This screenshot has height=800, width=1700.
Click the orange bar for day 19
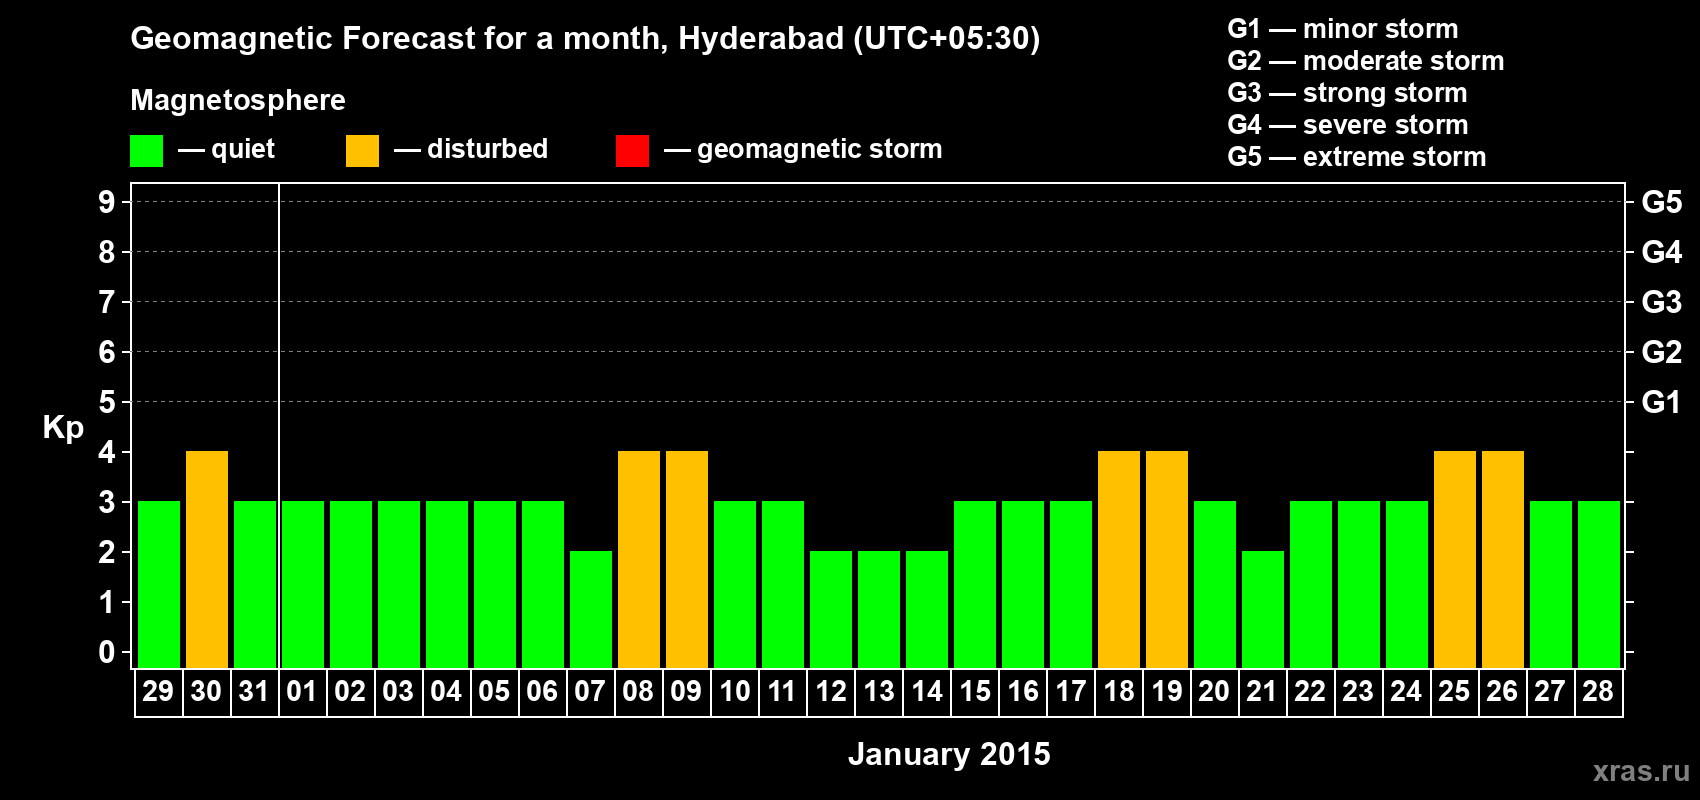(1167, 560)
